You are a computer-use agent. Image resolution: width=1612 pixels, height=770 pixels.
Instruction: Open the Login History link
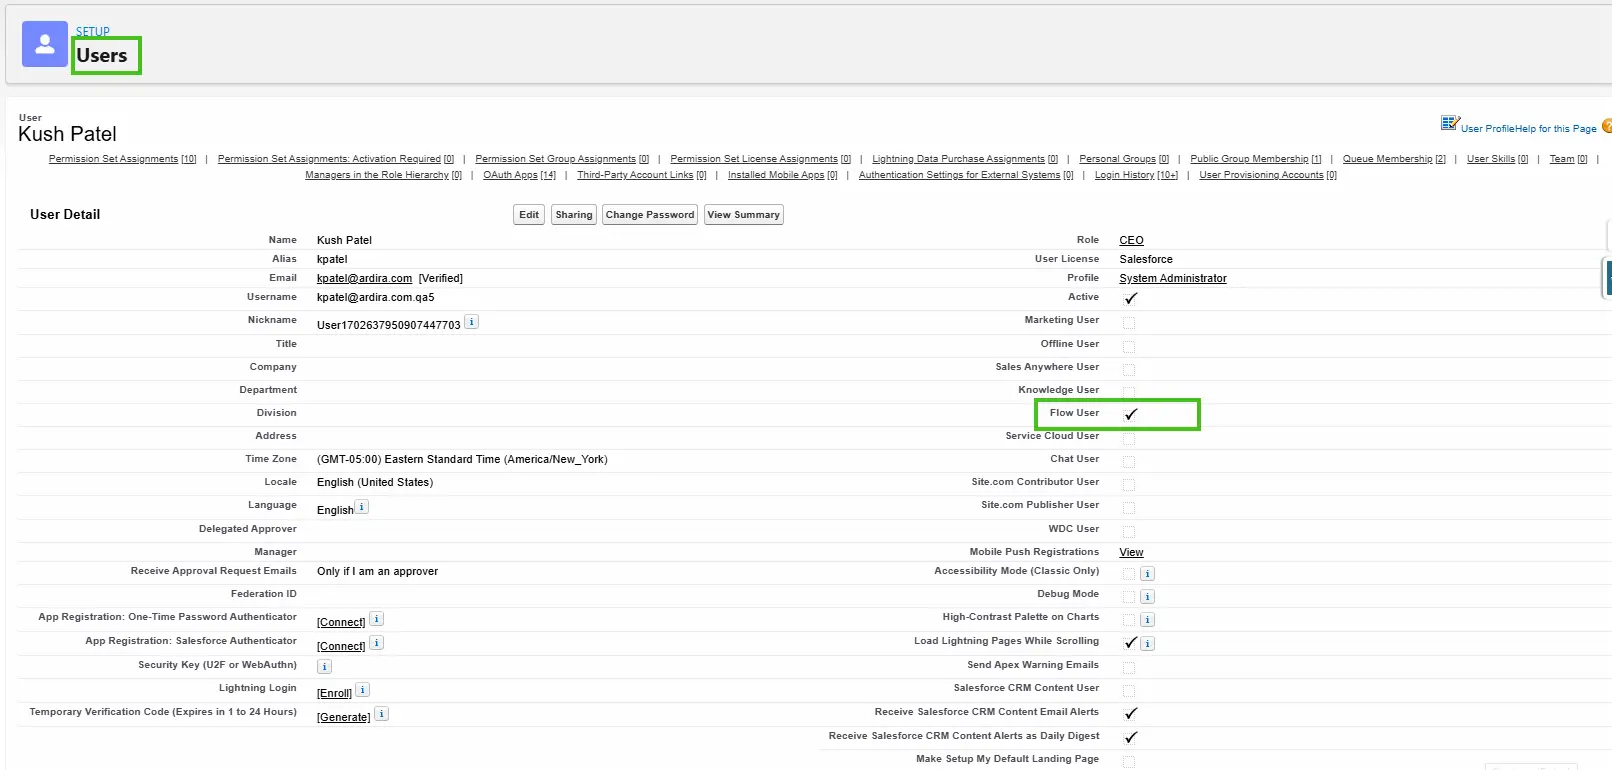[1136, 175]
